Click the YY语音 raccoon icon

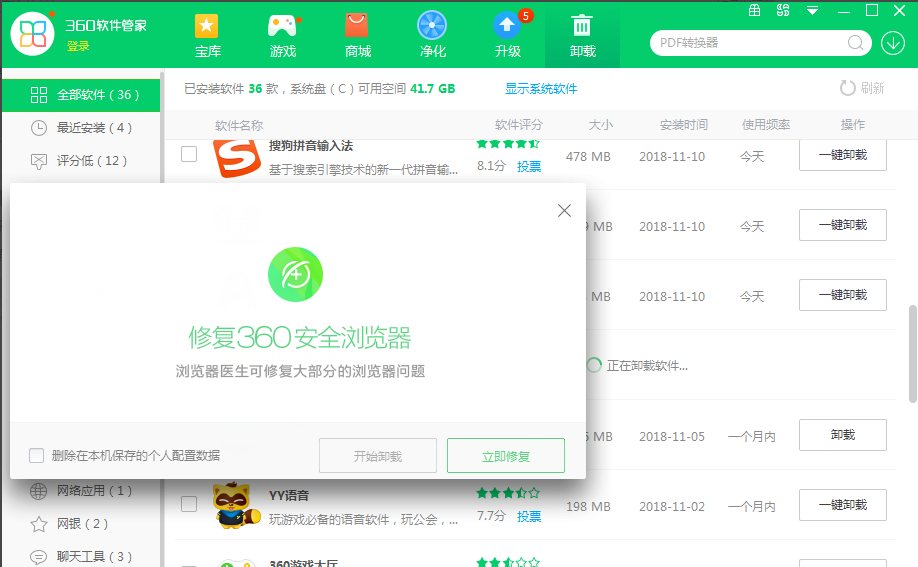[237, 505]
